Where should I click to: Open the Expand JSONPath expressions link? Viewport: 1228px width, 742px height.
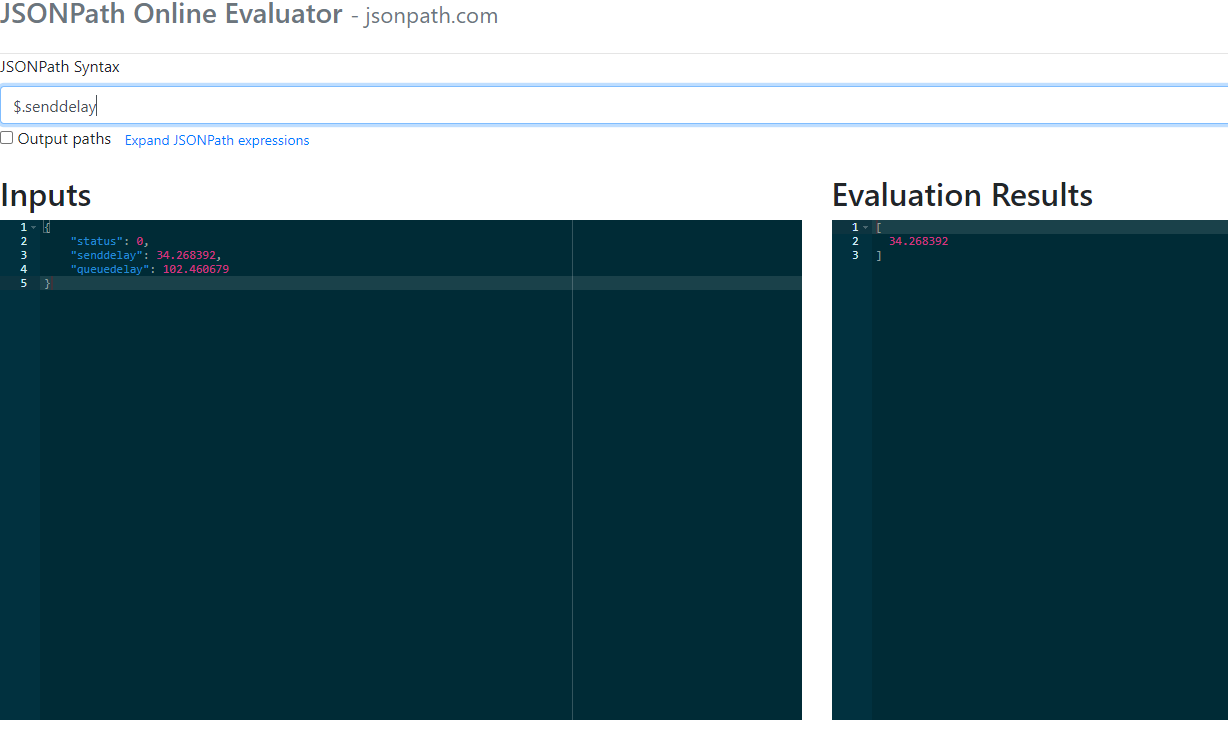[216, 140]
